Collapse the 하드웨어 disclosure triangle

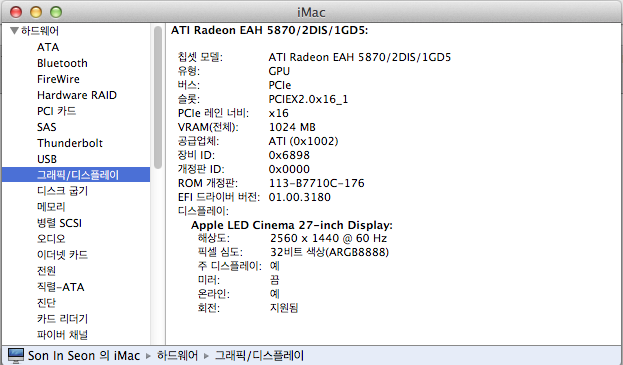tap(14, 31)
